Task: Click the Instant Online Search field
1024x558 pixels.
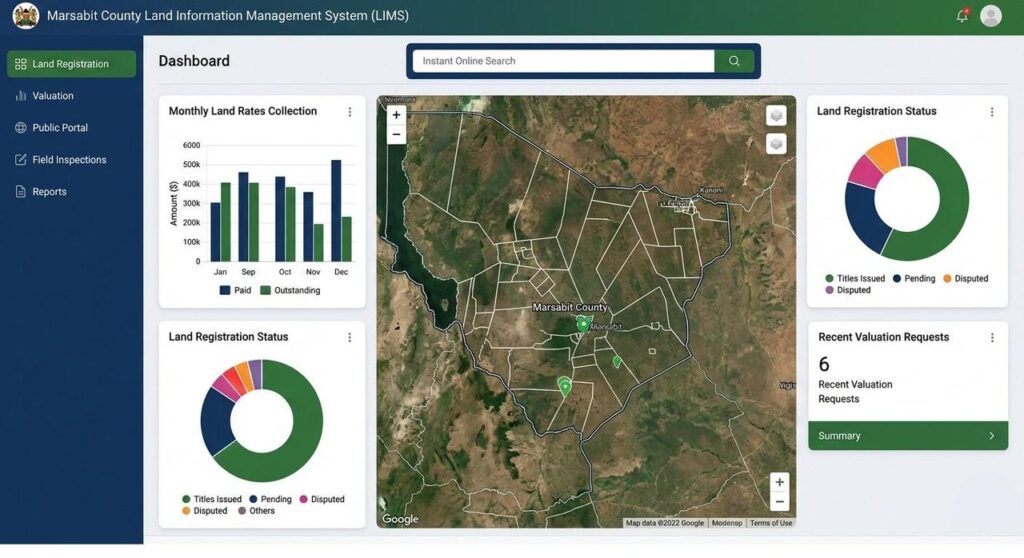Action: coord(563,61)
